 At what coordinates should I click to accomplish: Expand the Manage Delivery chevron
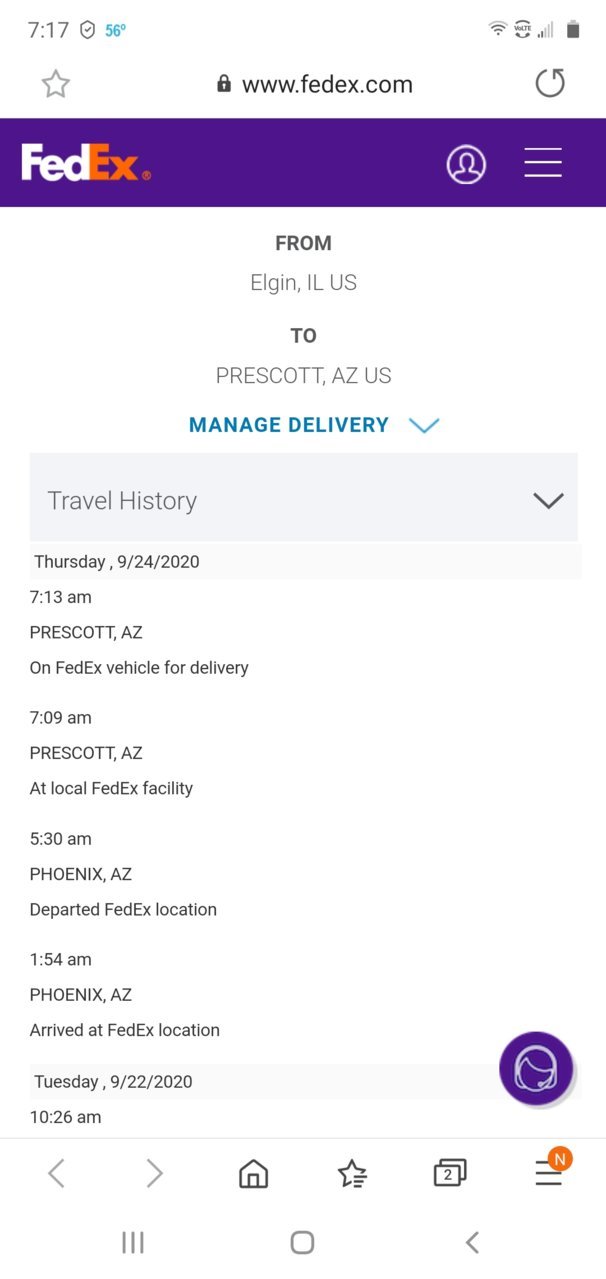424,425
